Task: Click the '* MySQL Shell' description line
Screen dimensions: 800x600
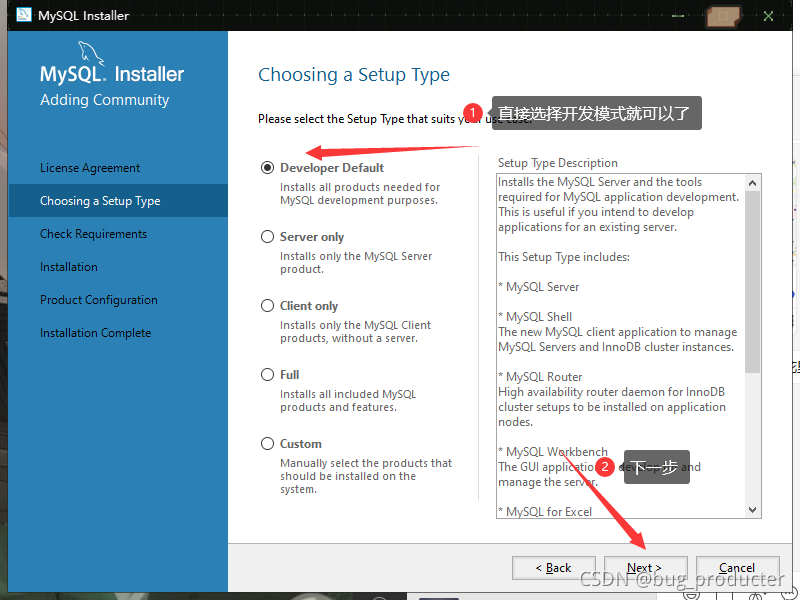Action: click(535, 317)
